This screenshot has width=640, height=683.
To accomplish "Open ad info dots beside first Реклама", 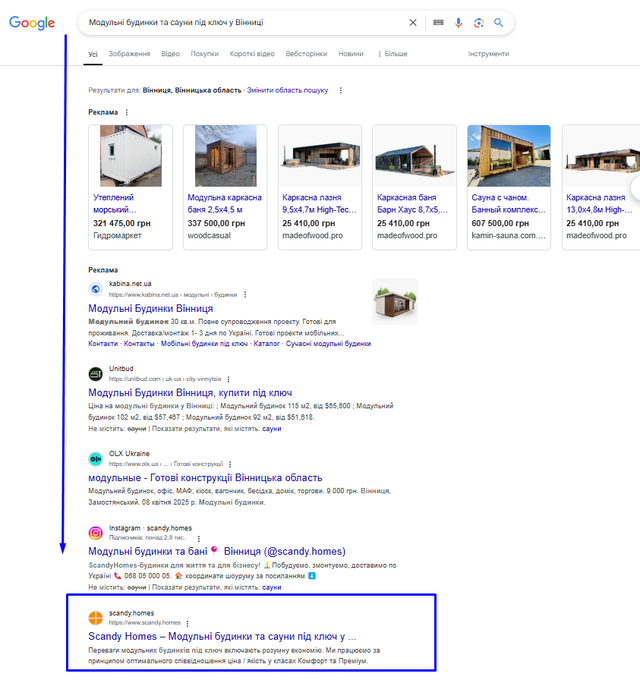I will point(127,112).
